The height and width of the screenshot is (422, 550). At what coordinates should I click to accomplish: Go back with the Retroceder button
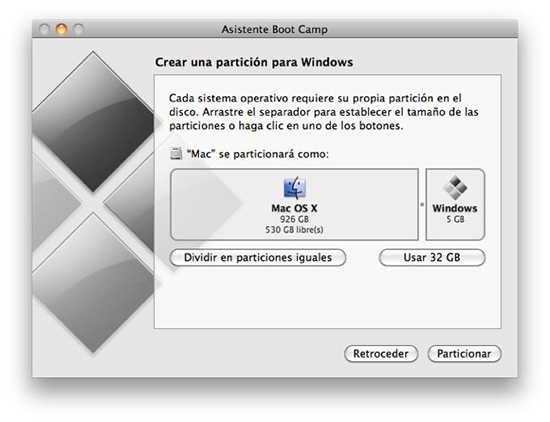click(381, 354)
